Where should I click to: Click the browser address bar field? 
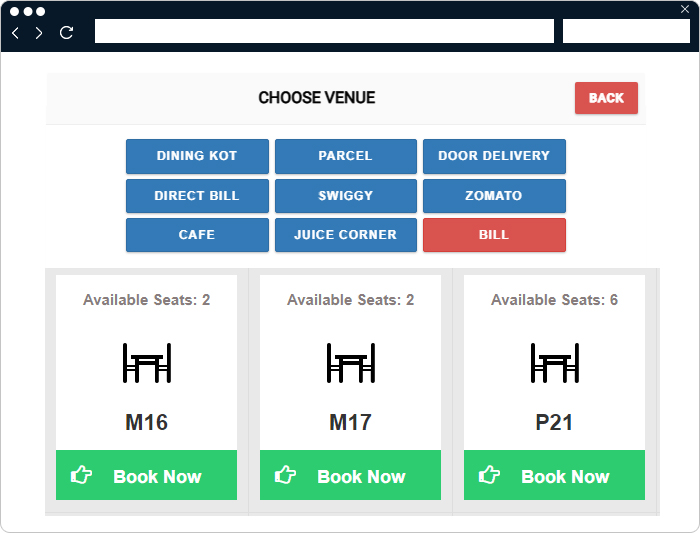pos(324,32)
